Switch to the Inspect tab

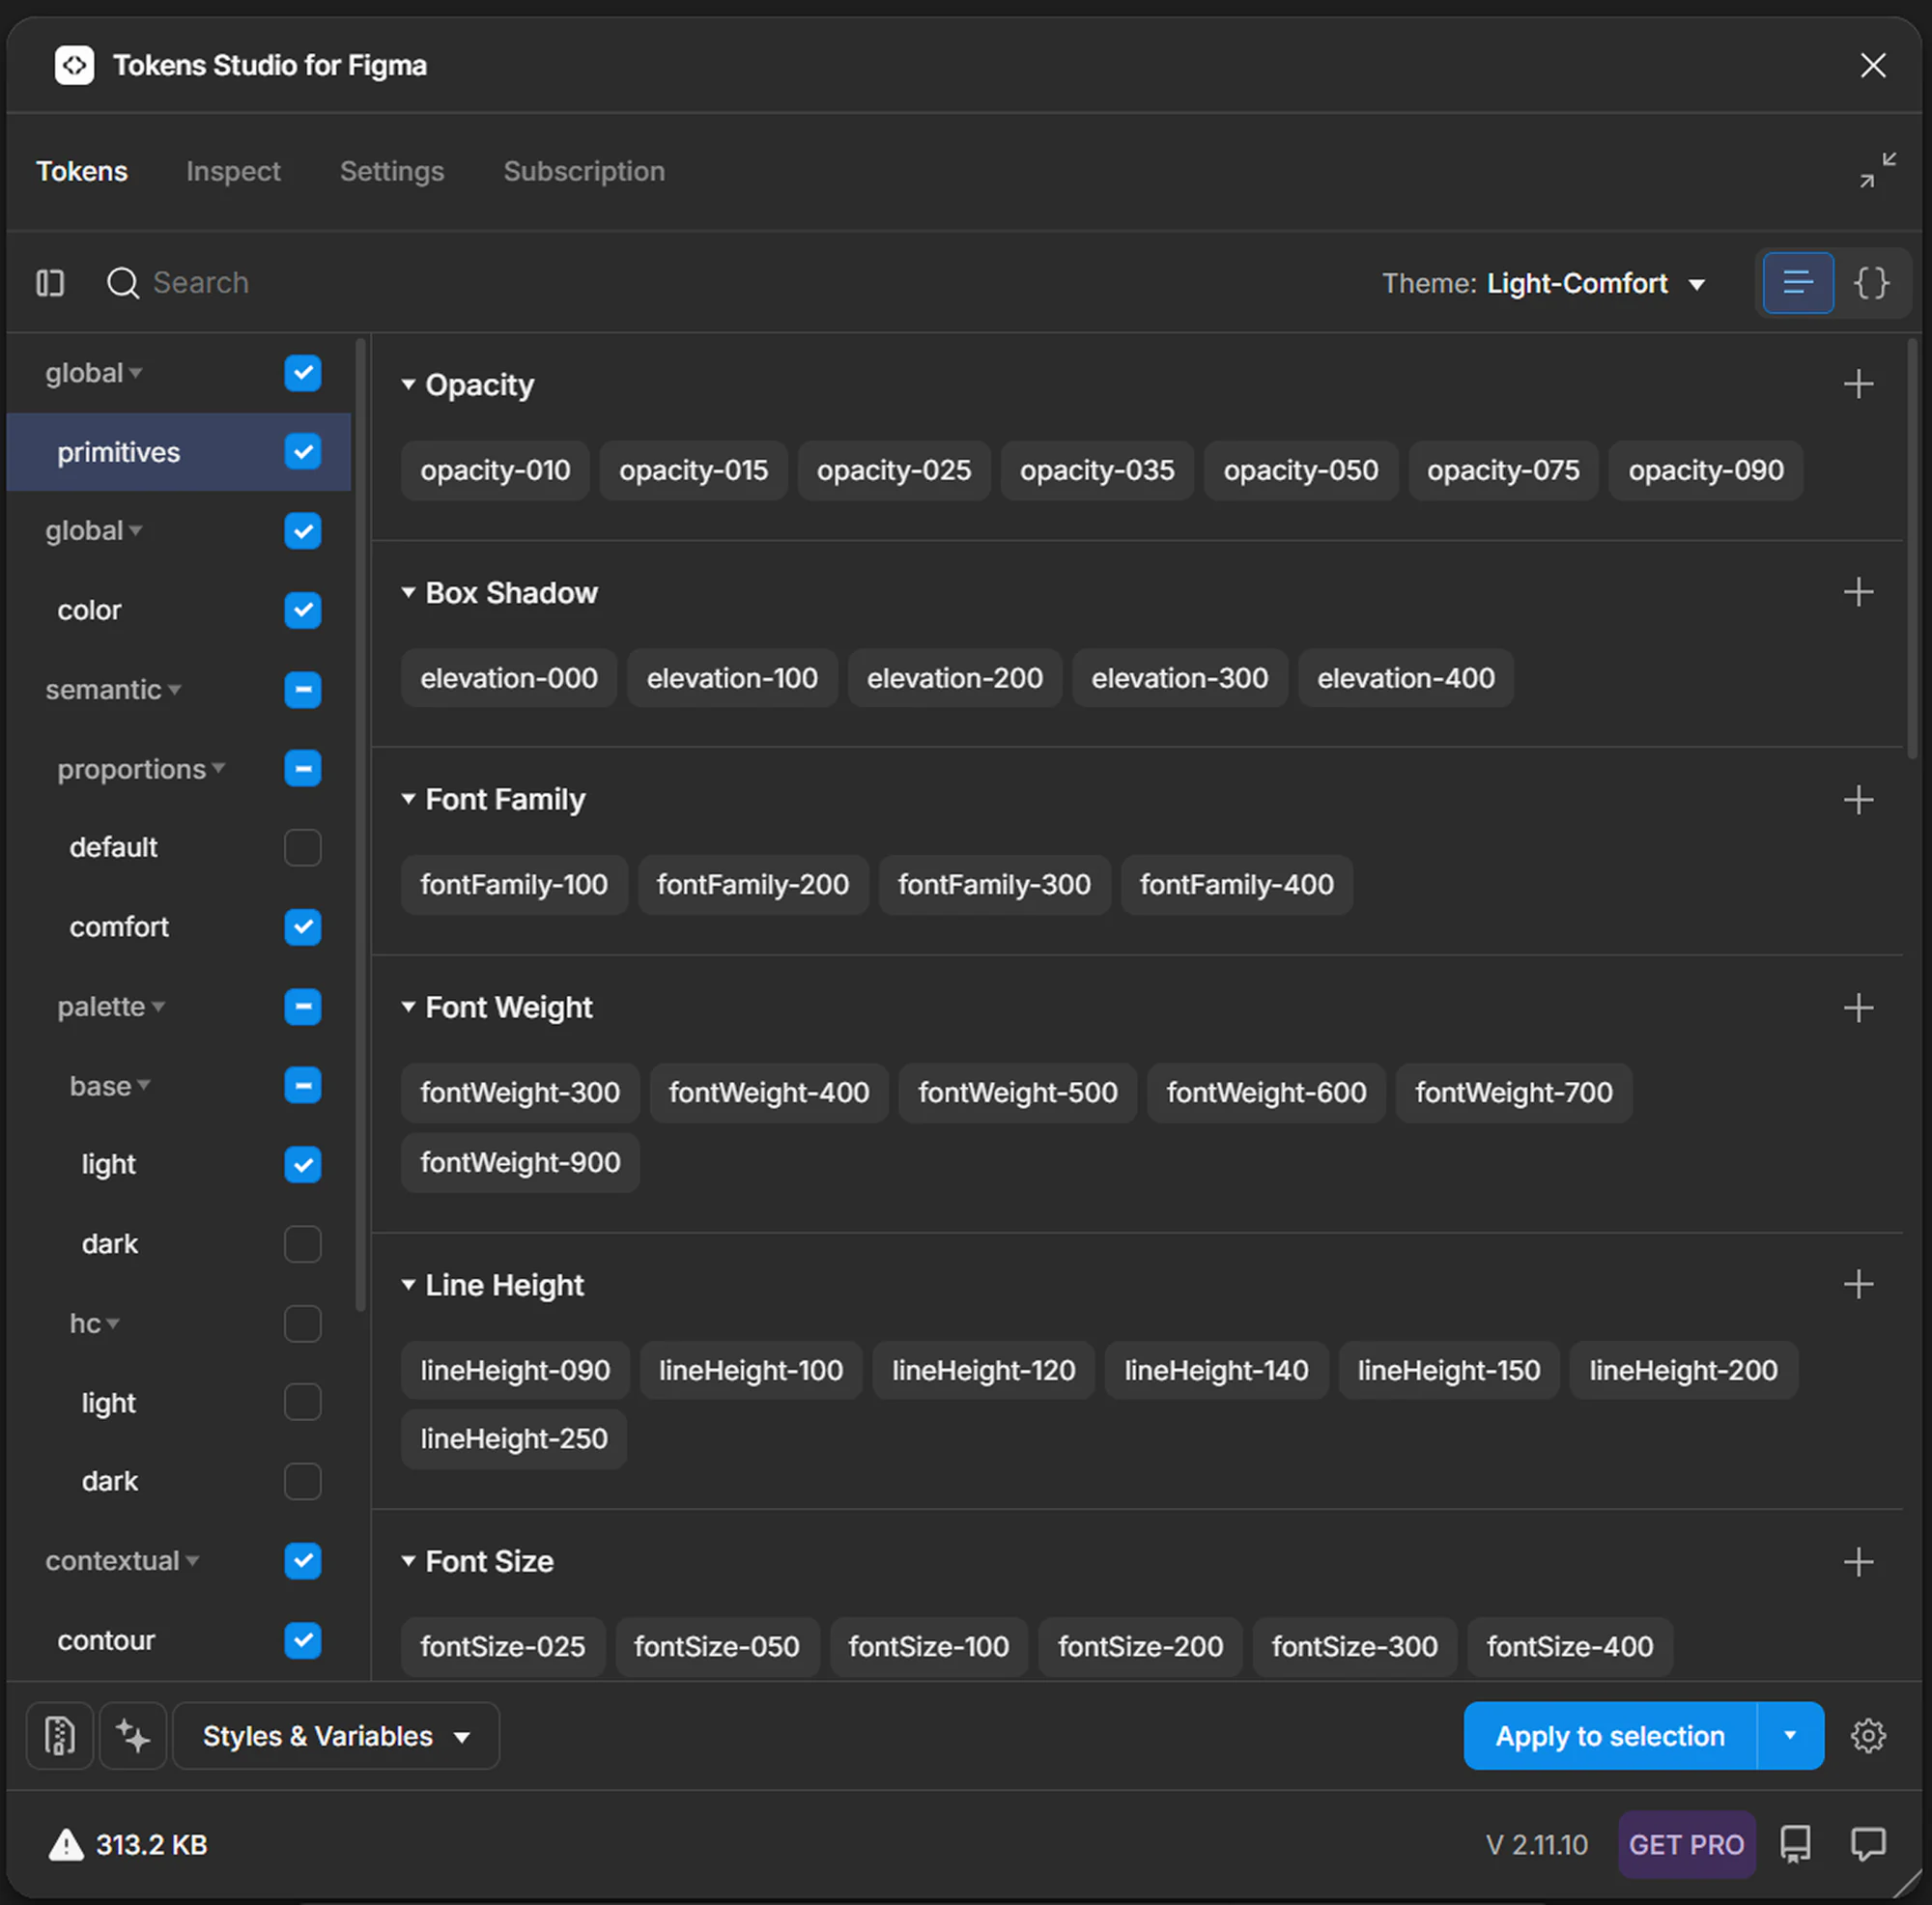tap(233, 171)
